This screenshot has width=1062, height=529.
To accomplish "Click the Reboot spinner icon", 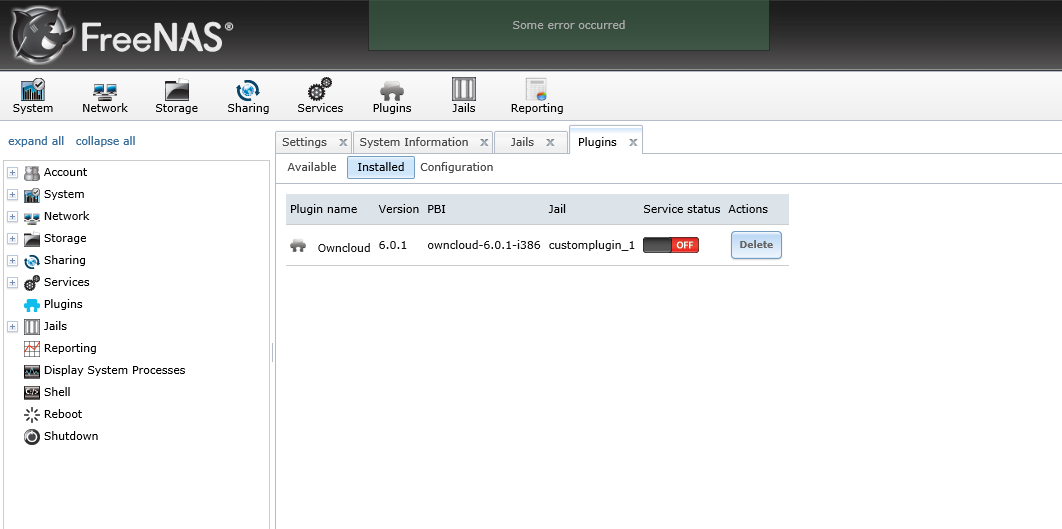I will click(32, 415).
